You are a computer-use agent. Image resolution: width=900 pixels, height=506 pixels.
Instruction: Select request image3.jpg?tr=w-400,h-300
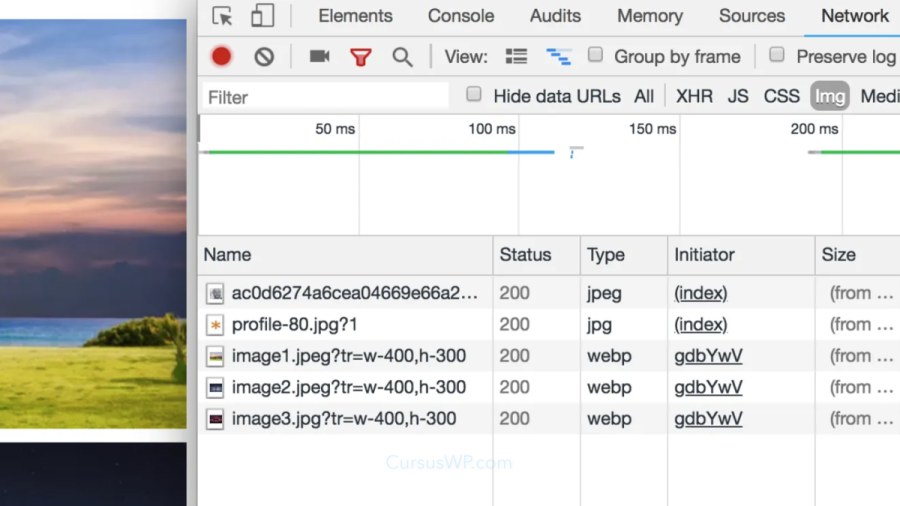344,419
